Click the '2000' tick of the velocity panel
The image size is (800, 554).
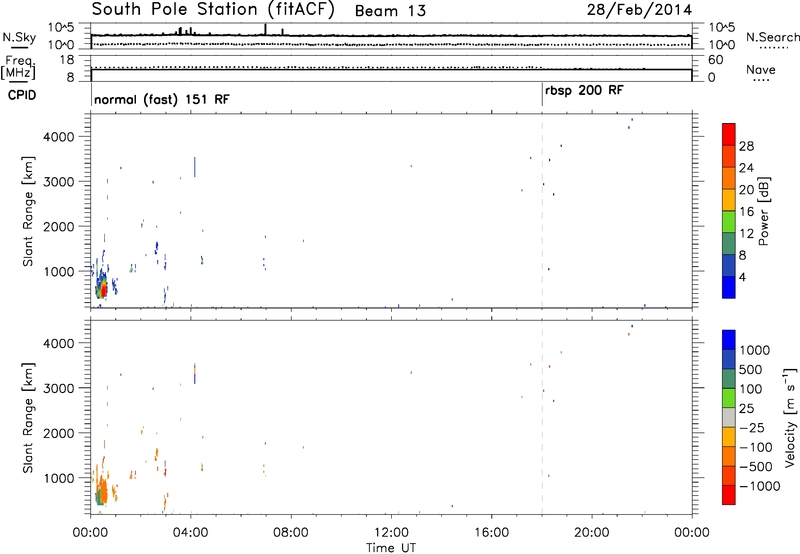(x=59, y=433)
